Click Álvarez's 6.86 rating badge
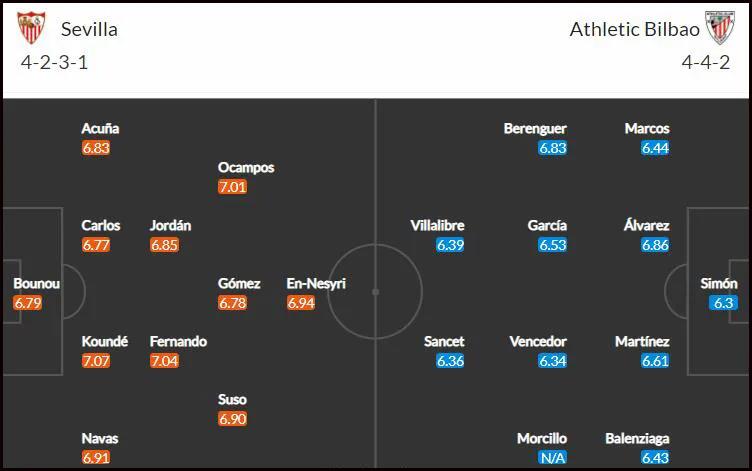This screenshot has height=471, width=752. [x=655, y=245]
